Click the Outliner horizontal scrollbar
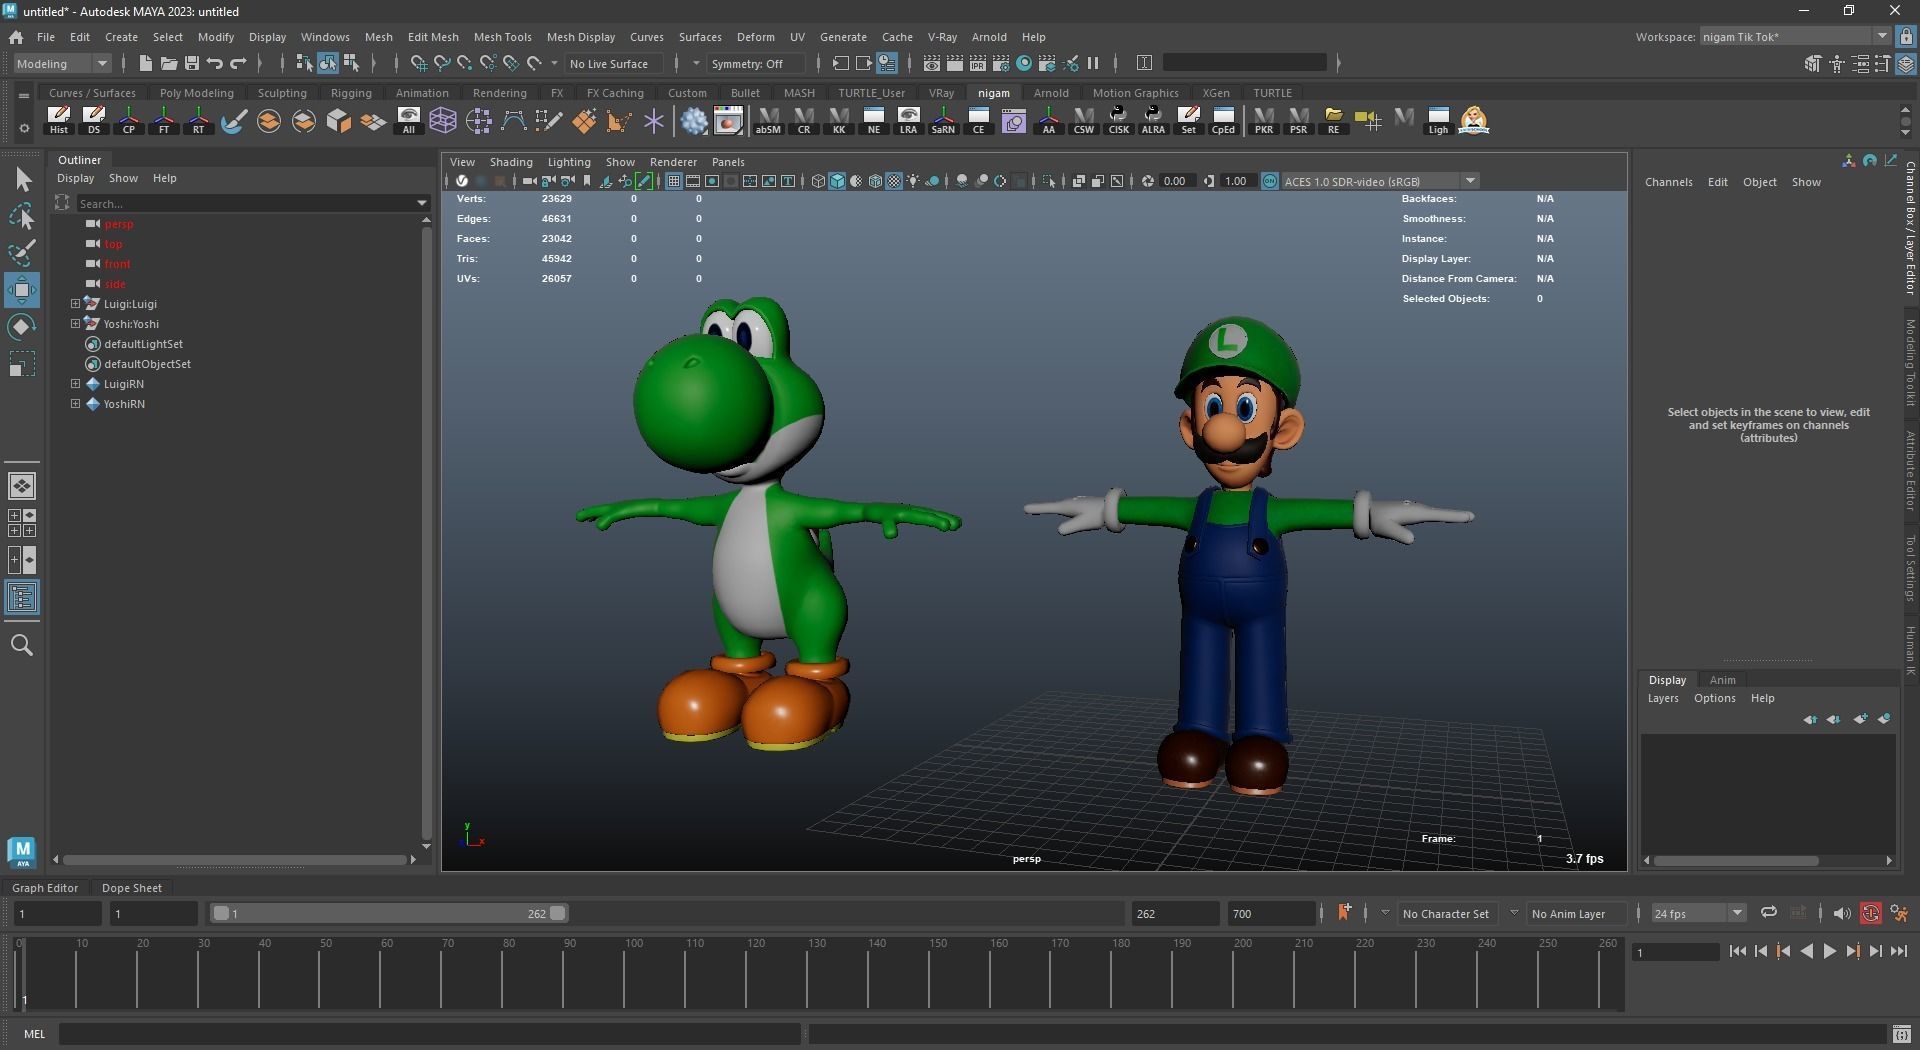Screen dimensions: 1920x1050 click(235, 859)
